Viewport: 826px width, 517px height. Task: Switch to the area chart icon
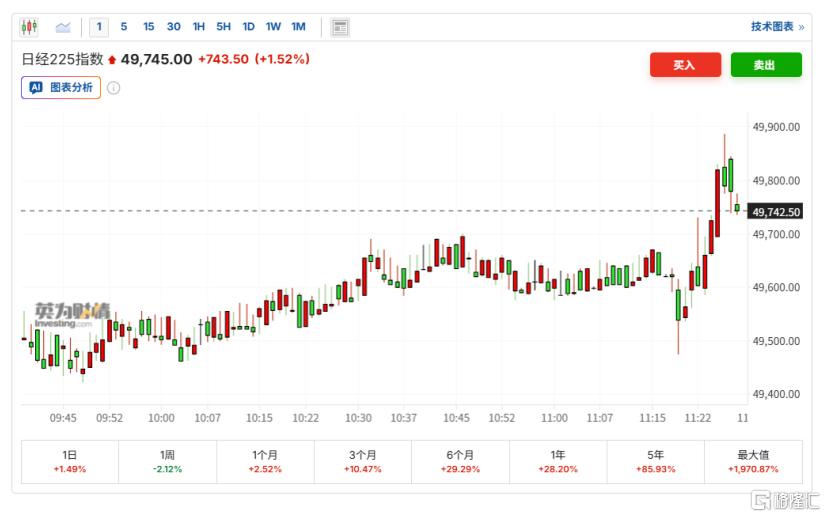64,27
